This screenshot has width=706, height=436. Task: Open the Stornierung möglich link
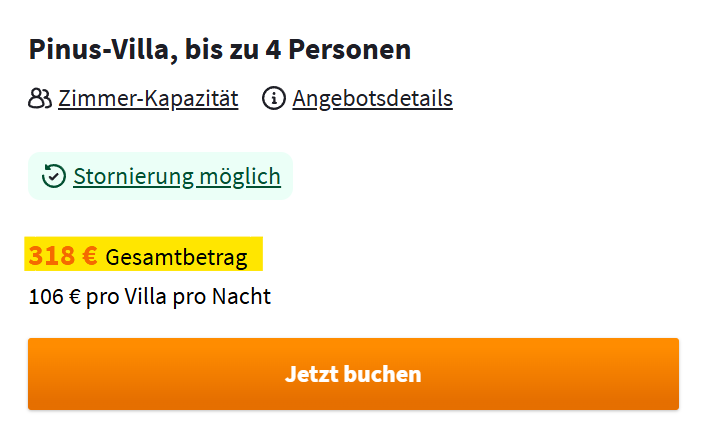(x=177, y=177)
